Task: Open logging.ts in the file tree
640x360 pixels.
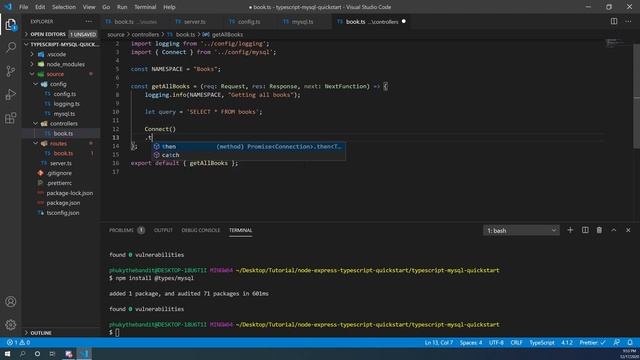Action: [x=67, y=104]
